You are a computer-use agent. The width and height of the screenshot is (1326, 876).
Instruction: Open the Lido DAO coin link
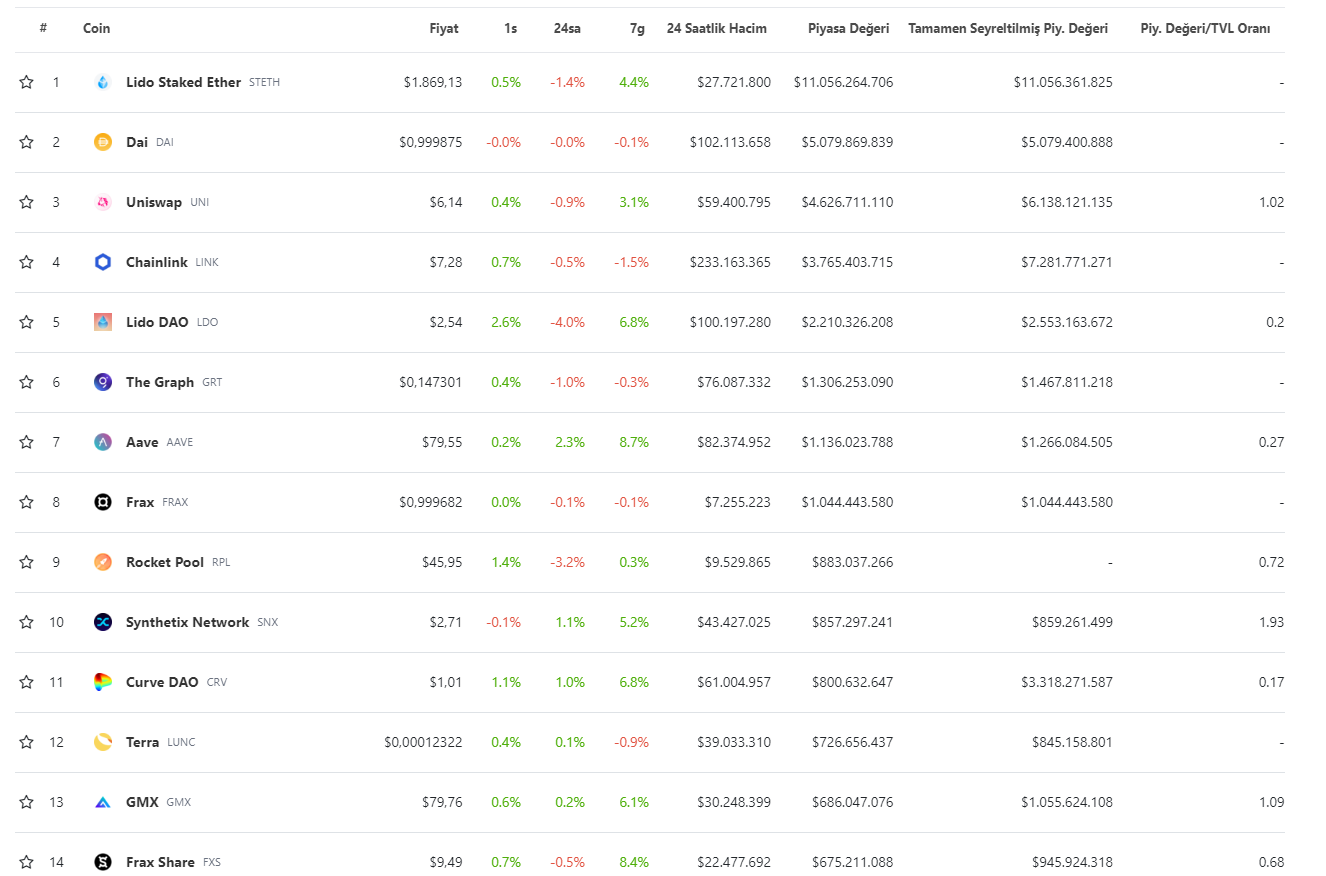(x=157, y=322)
